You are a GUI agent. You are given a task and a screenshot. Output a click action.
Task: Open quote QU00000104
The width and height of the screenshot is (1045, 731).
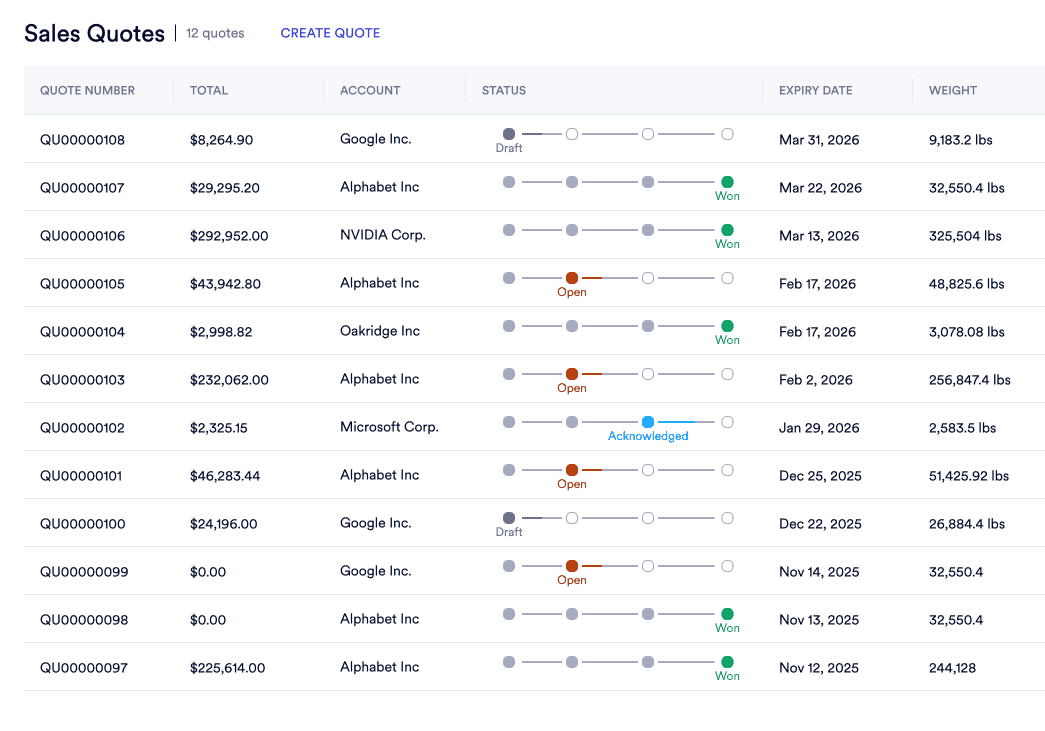(83, 332)
